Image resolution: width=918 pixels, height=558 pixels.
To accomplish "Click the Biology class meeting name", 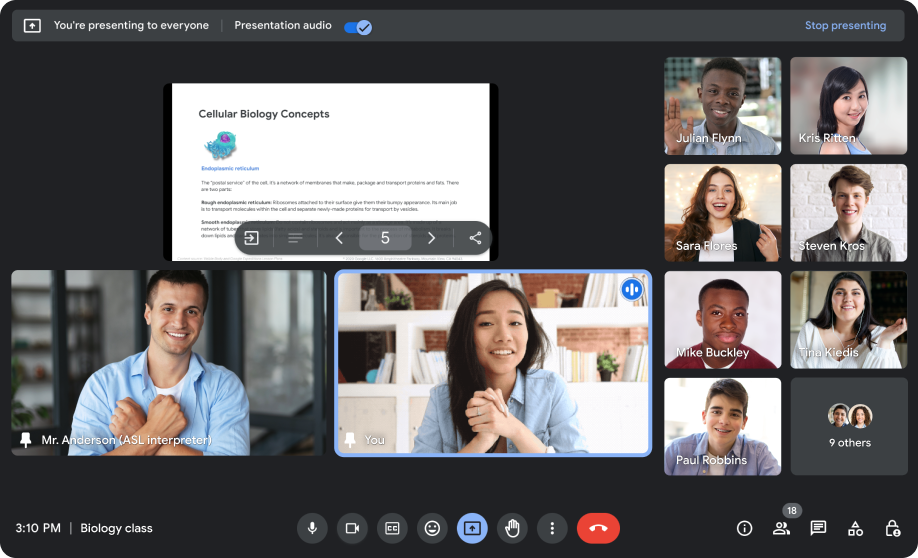I will [117, 528].
